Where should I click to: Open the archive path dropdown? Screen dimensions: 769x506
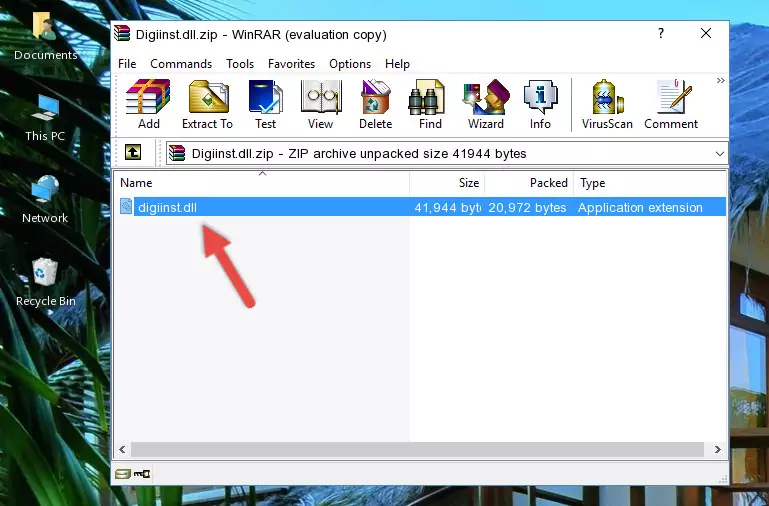click(719, 154)
